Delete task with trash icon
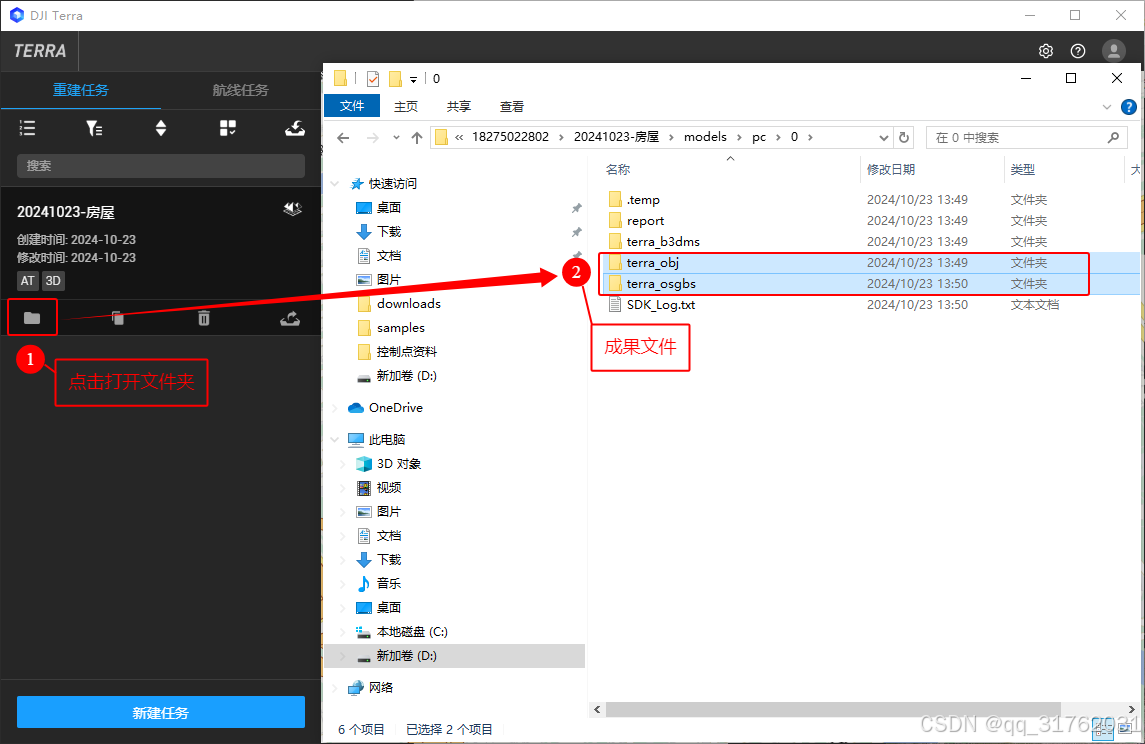Viewport: 1145px width, 744px height. (204, 318)
